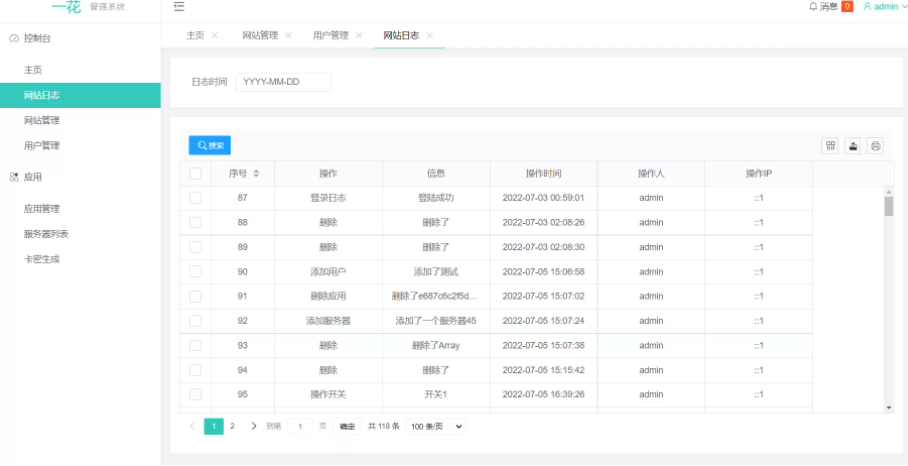Tick the checkbox for row 92
Viewport: 908px width, 466px height.
point(195,321)
